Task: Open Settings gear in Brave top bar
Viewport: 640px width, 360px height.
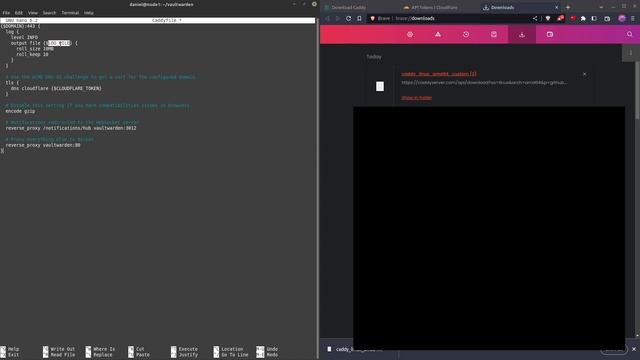Action: (x=410, y=34)
